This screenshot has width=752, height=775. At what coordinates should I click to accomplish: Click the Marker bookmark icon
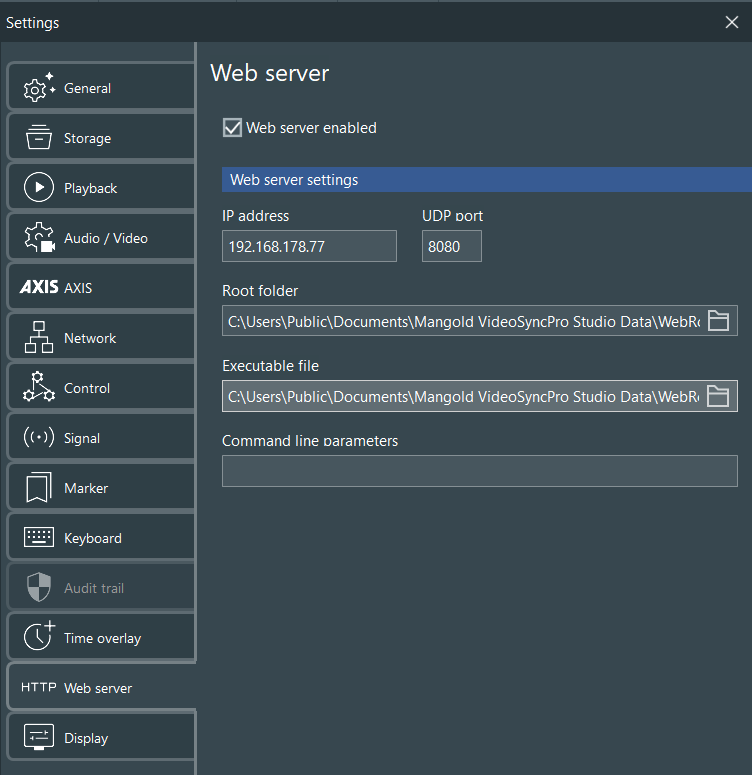[39, 487]
